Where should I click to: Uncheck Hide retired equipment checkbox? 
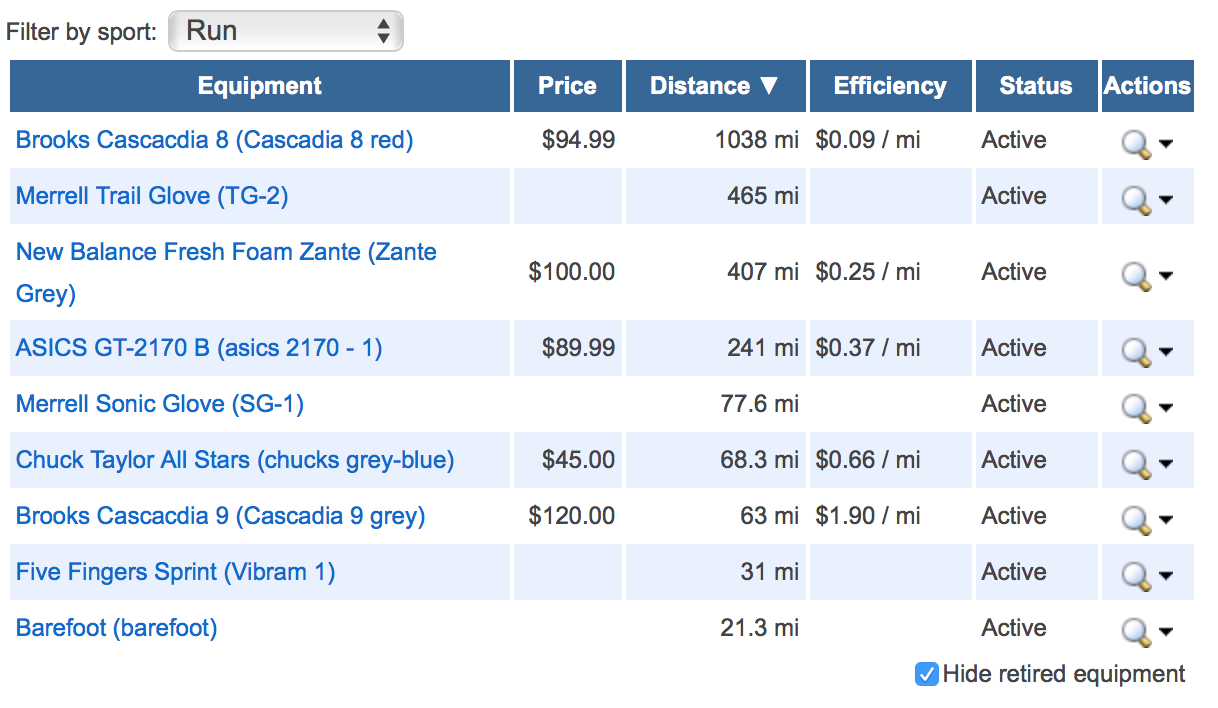[927, 674]
